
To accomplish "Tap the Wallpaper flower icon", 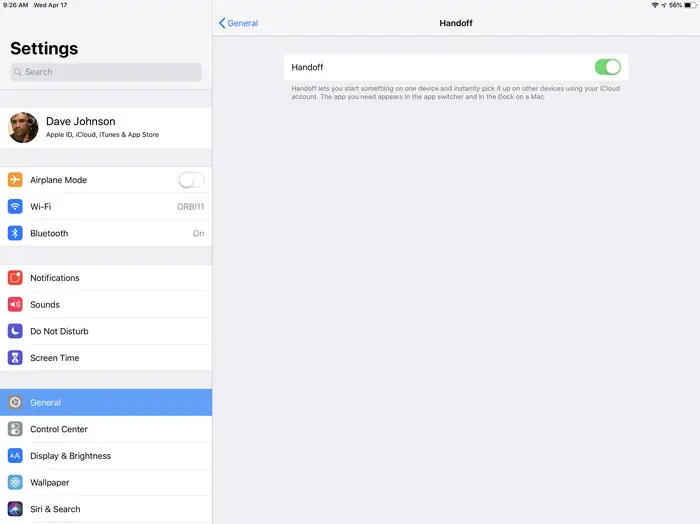I will click(15, 482).
